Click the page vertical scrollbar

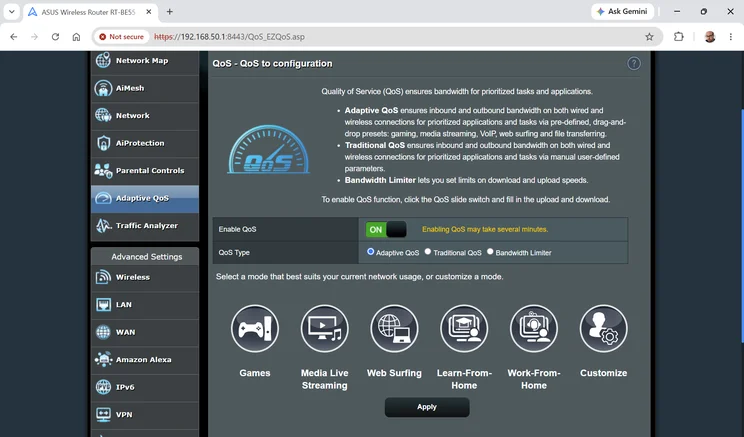pyautogui.click(x=742, y=225)
